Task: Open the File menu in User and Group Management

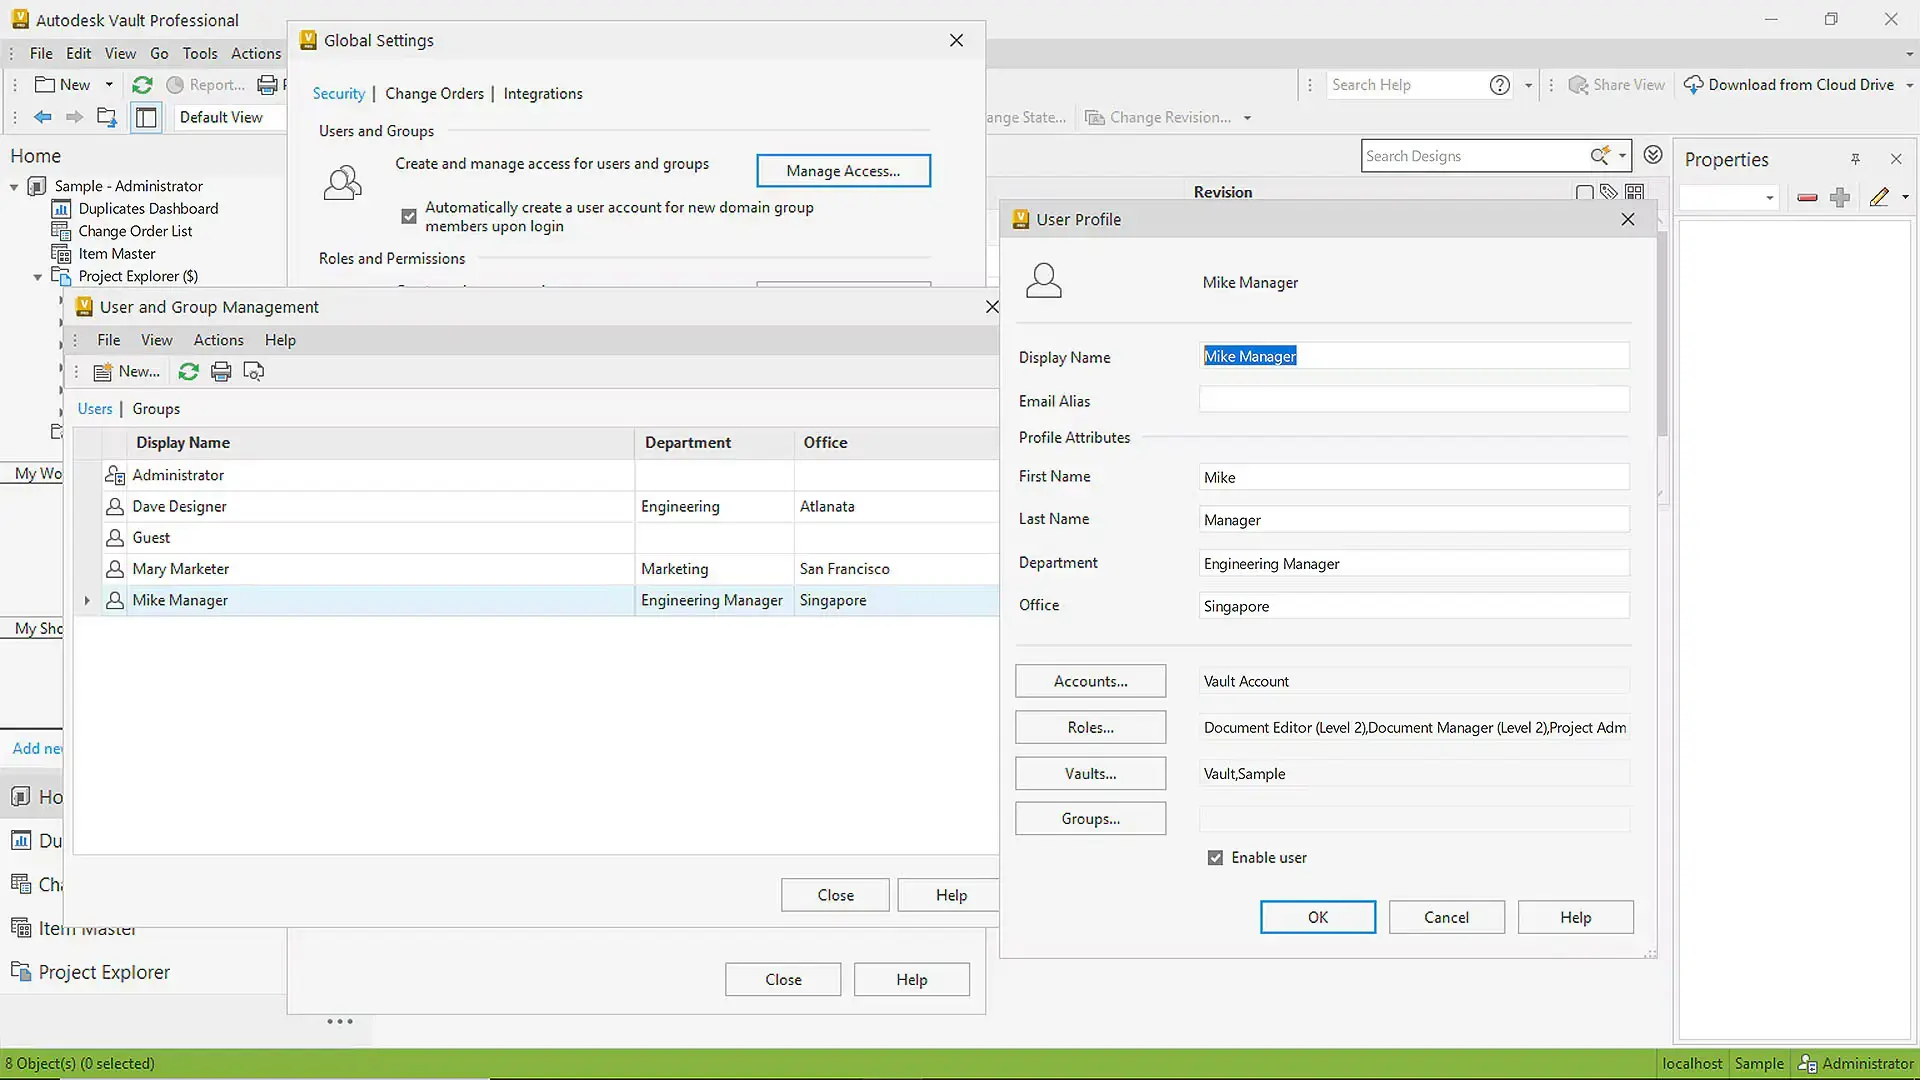Action: (108, 340)
